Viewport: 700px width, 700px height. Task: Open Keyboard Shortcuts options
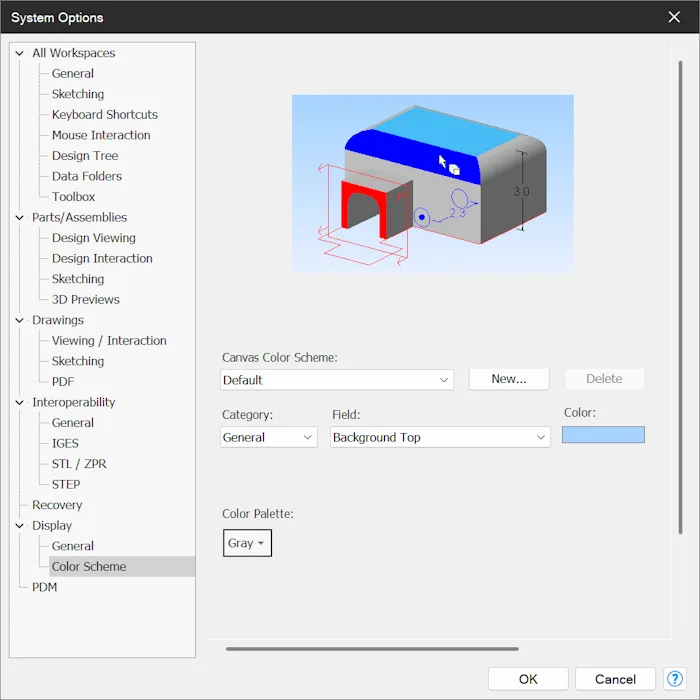[x=105, y=114]
